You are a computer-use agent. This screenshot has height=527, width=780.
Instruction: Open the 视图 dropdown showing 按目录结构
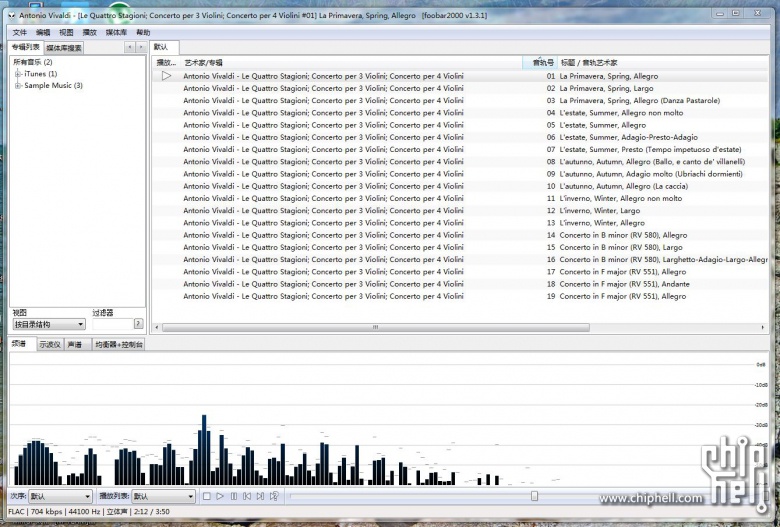coord(49,324)
